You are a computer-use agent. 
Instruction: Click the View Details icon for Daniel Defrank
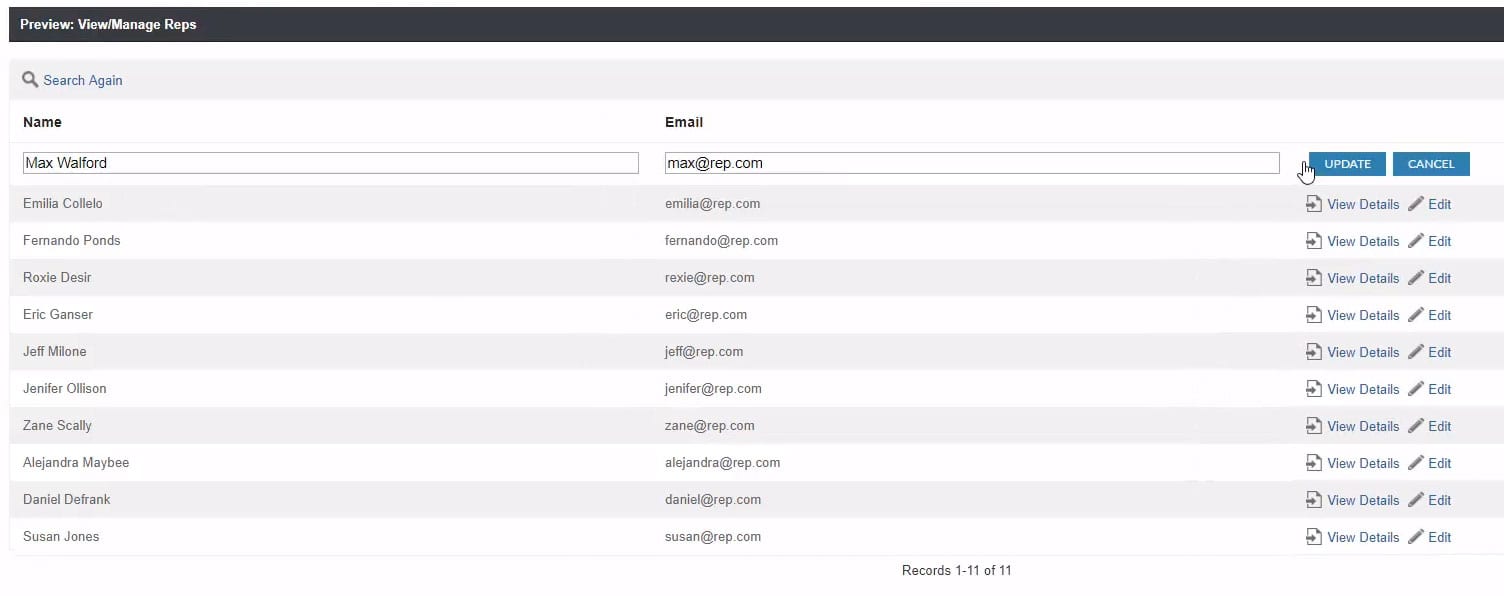pos(1314,500)
